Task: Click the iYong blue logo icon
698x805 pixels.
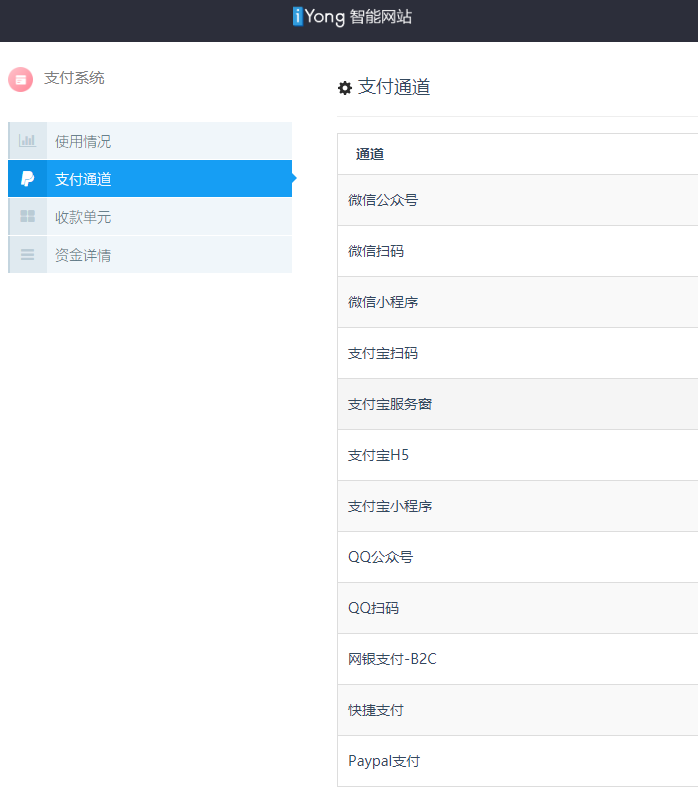Action: pyautogui.click(x=298, y=16)
